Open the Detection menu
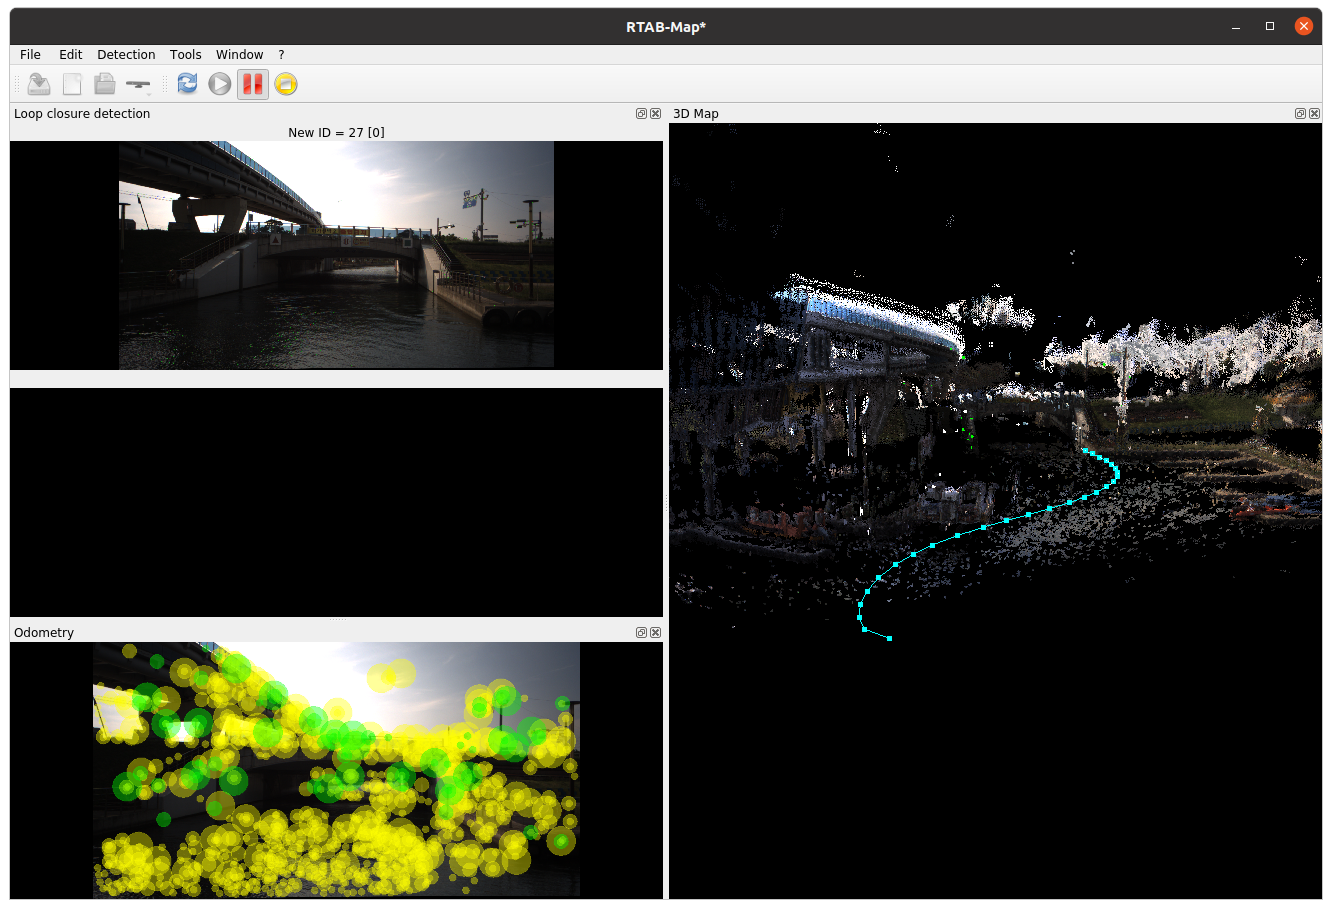This screenshot has width=1332, height=909. (126, 55)
